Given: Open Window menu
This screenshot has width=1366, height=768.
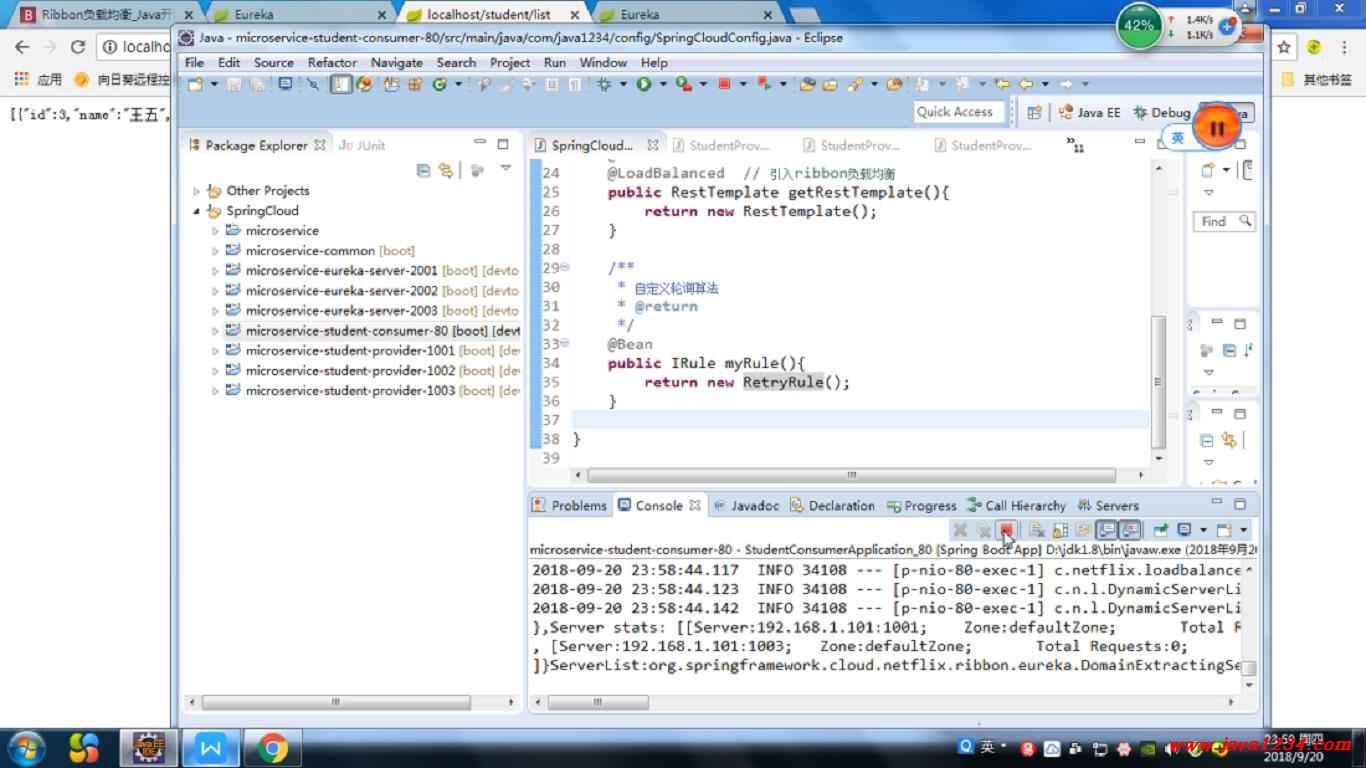Looking at the screenshot, I should [603, 62].
